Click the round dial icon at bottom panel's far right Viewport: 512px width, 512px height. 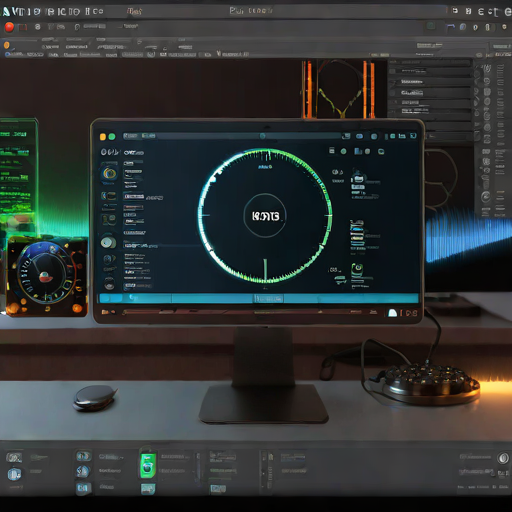pos(503,458)
